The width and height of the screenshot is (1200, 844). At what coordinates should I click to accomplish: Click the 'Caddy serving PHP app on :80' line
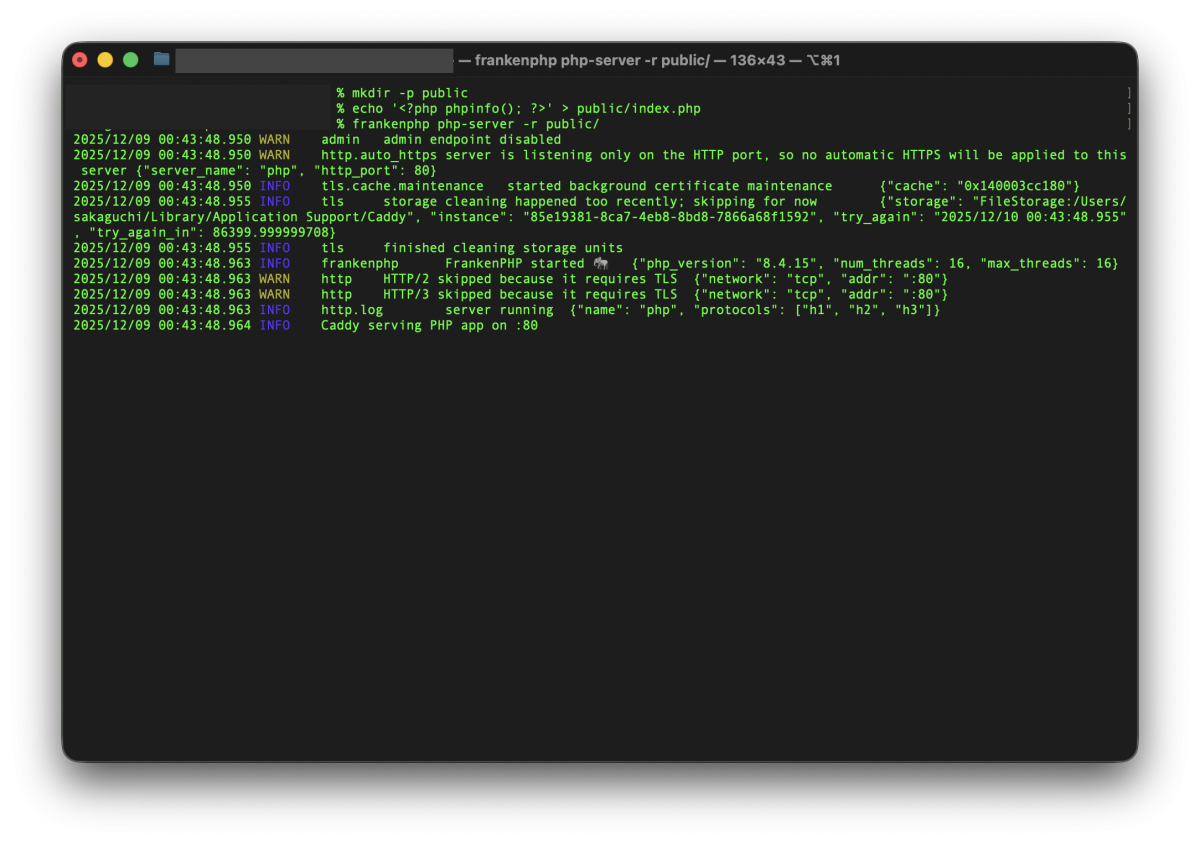(429, 326)
